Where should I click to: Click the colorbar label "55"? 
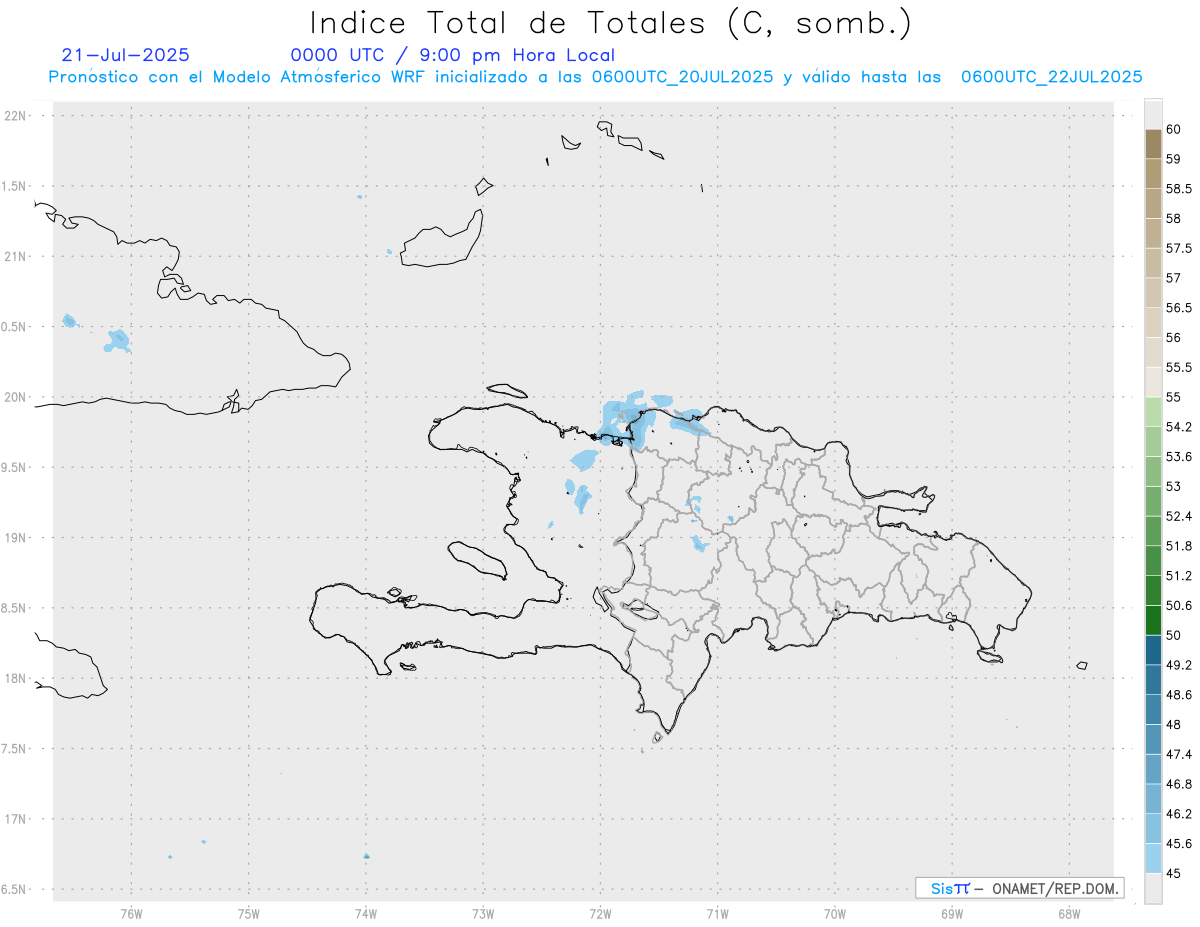point(1173,397)
